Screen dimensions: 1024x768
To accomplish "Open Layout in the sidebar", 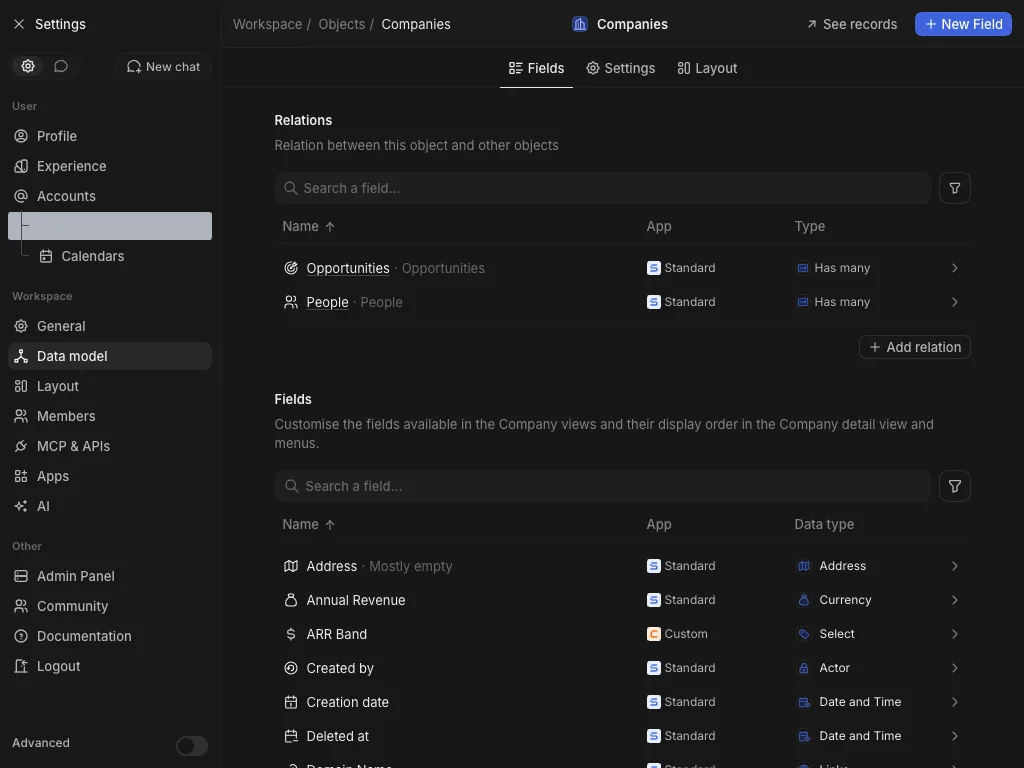I will [110, 386].
